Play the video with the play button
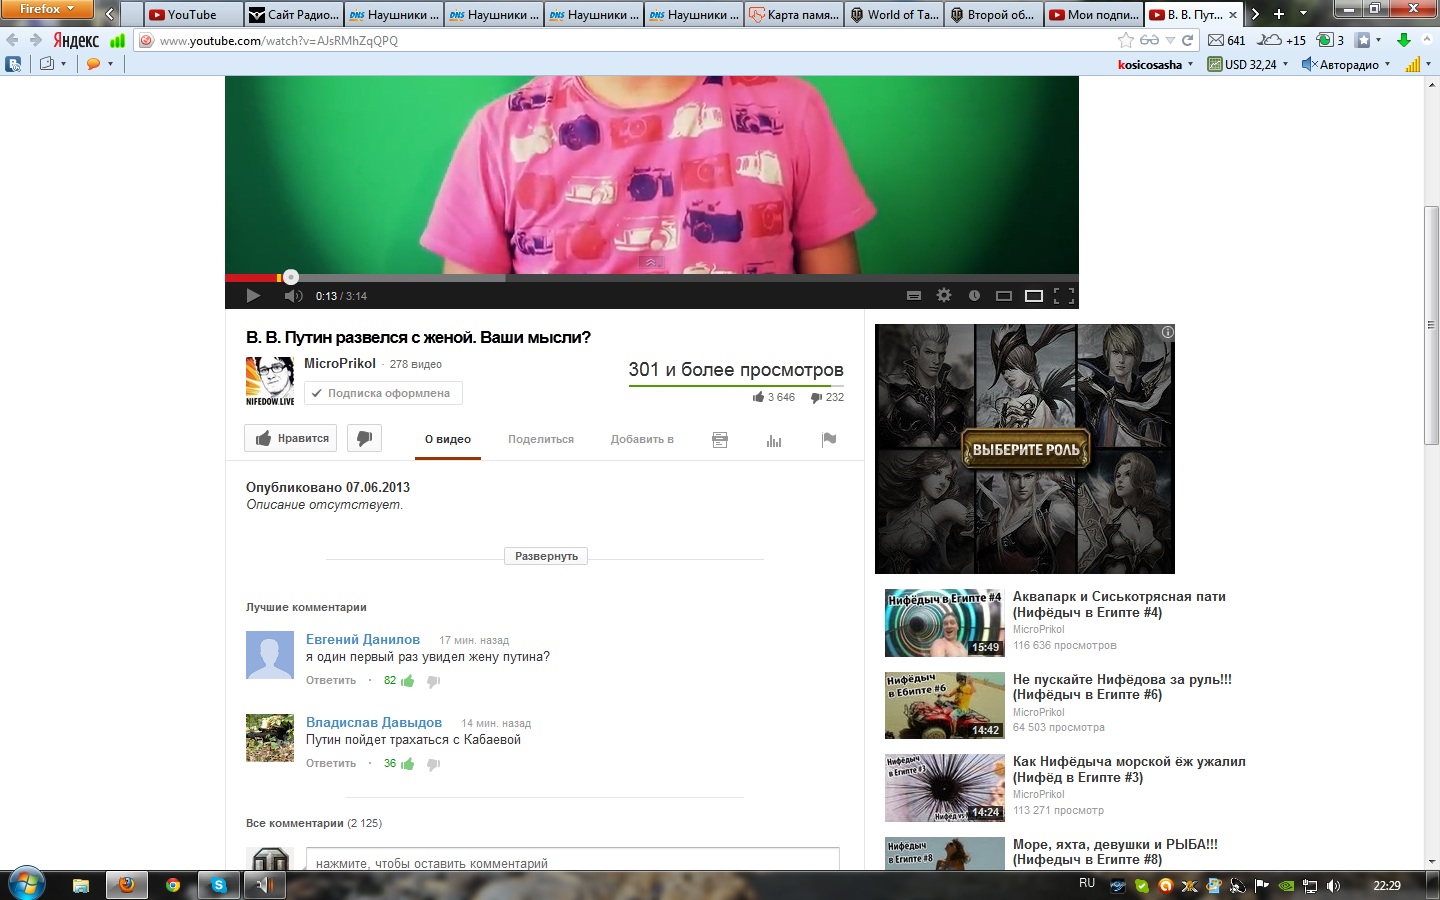 (253, 296)
